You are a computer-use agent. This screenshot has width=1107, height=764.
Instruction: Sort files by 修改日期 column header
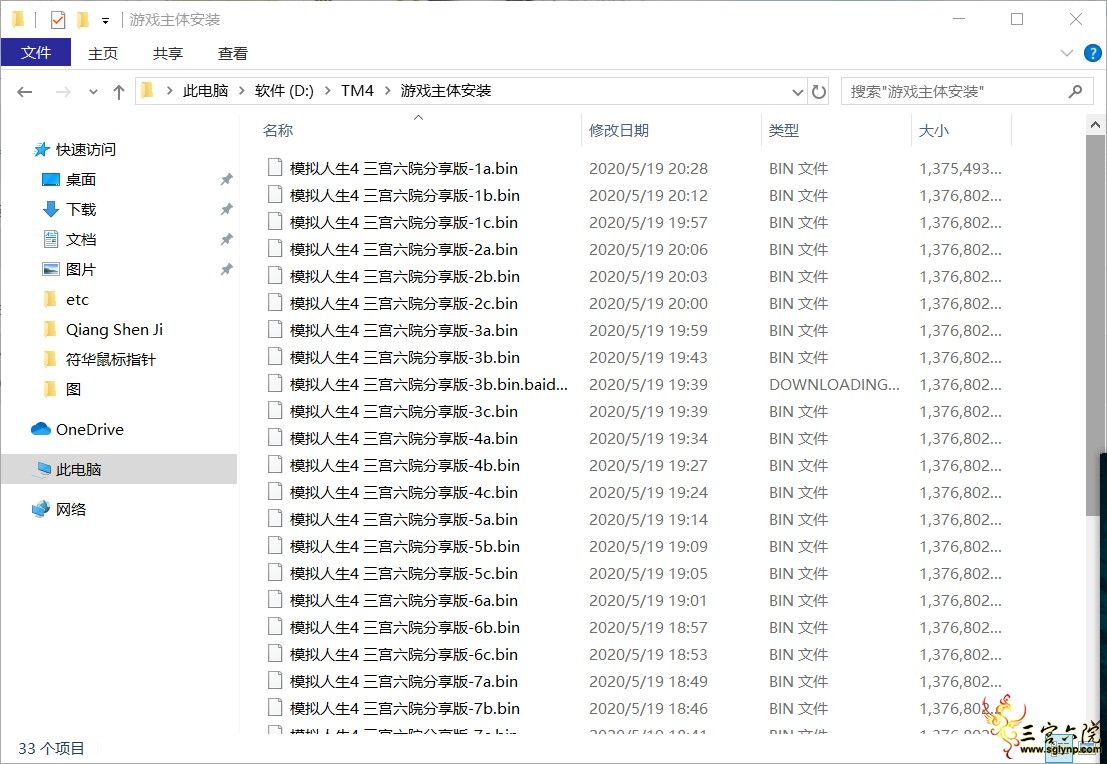coord(618,131)
